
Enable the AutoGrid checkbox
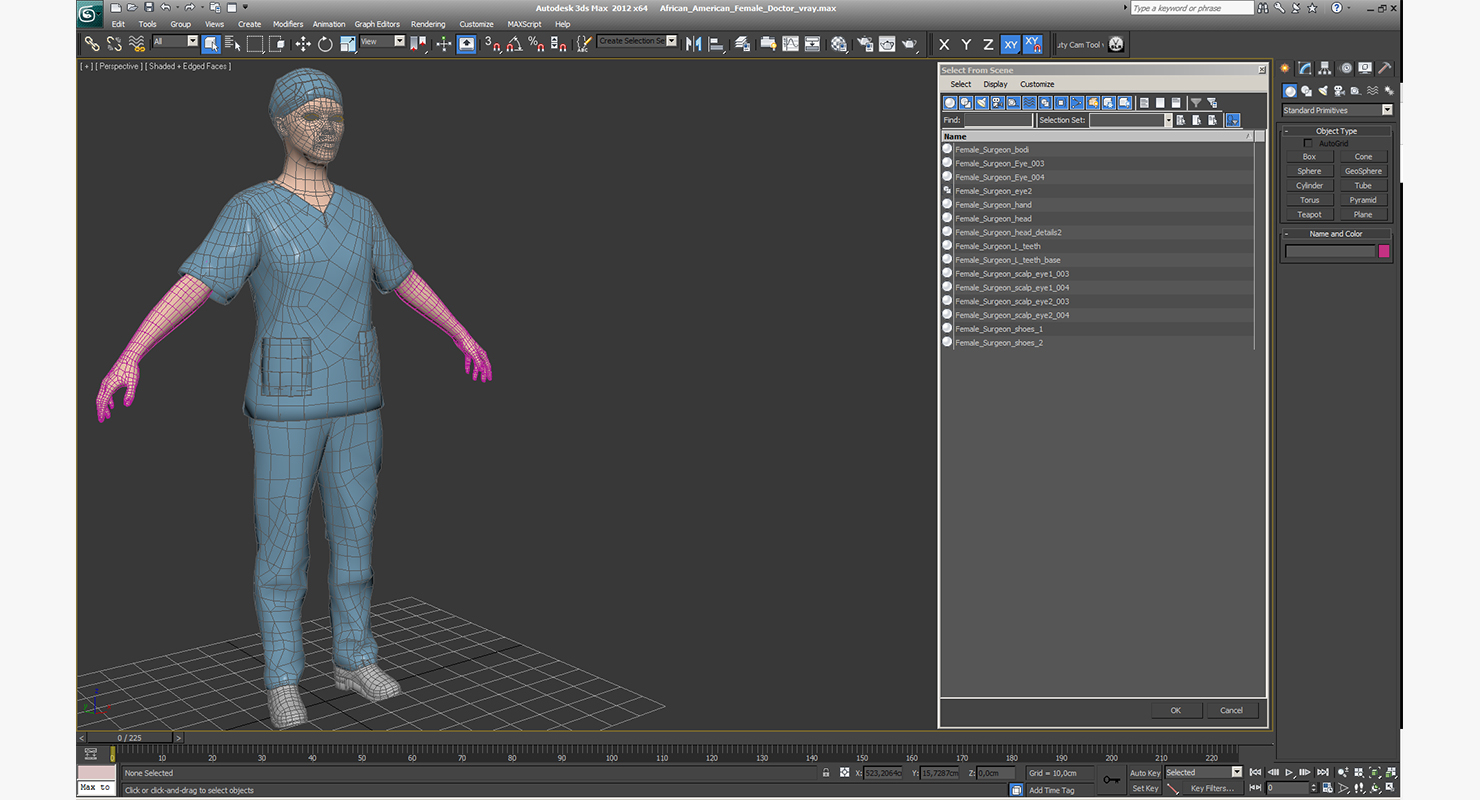(x=1308, y=143)
